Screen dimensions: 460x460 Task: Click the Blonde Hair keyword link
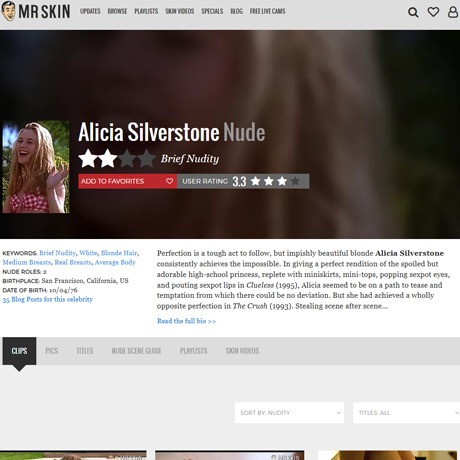(x=119, y=253)
